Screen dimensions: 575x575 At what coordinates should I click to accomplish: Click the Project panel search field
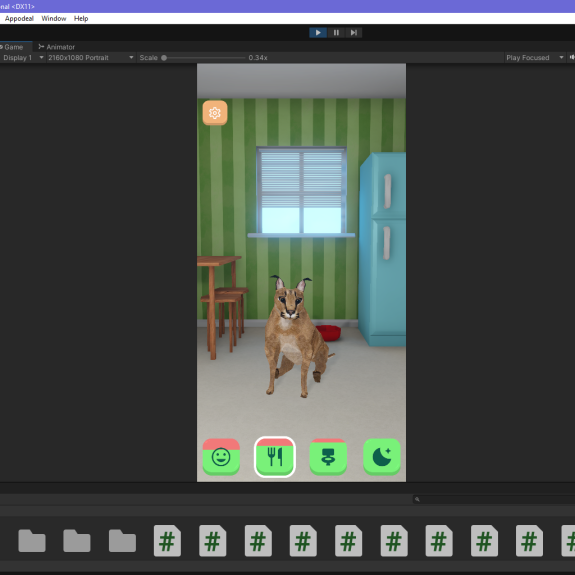[494, 499]
